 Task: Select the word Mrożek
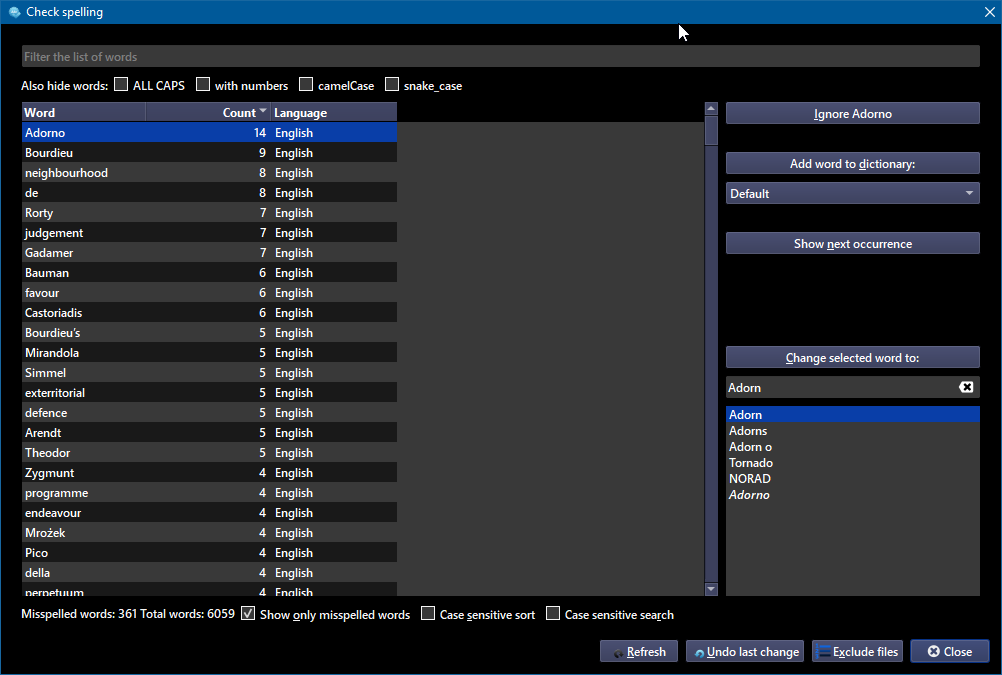[x=210, y=532]
